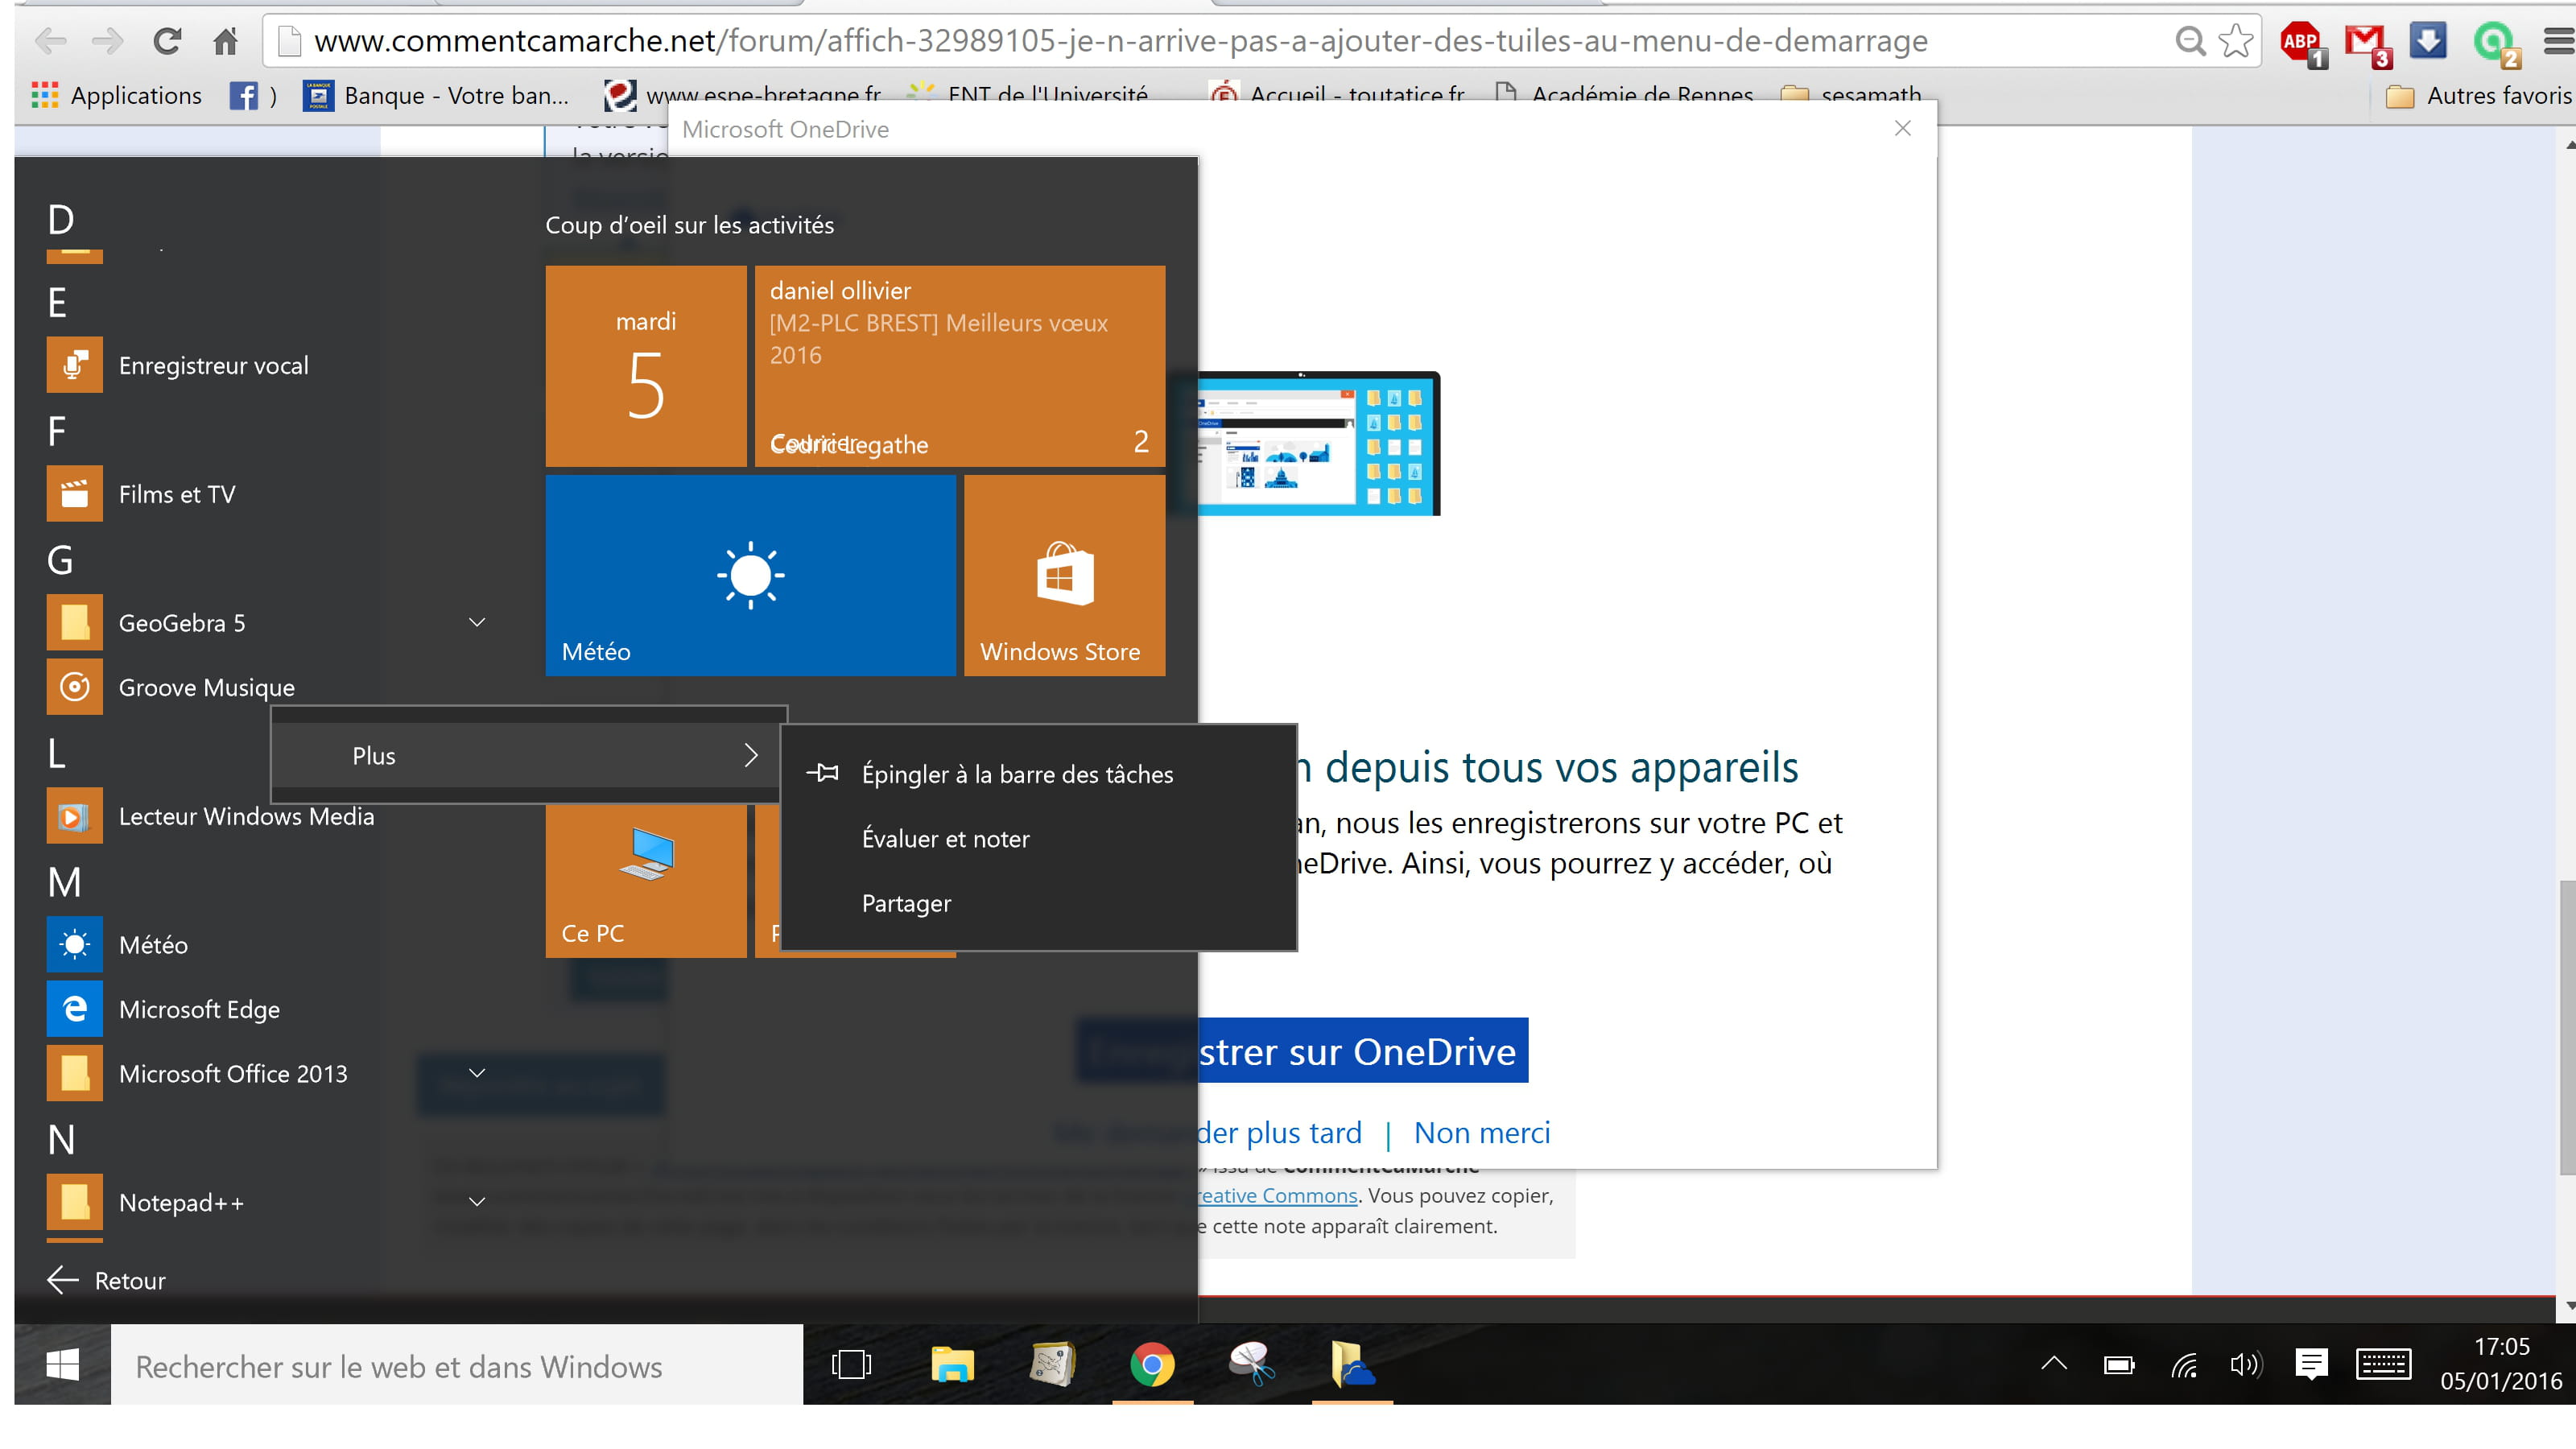Viewport: 2576px width, 1449px height.
Task: Select Partager in context menu
Action: click(x=1038, y=903)
